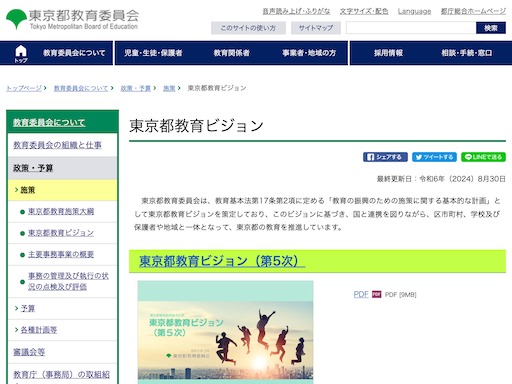Click 教育委員会について breadcrumb link
The image size is (512, 384).
click(x=81, y=88)
